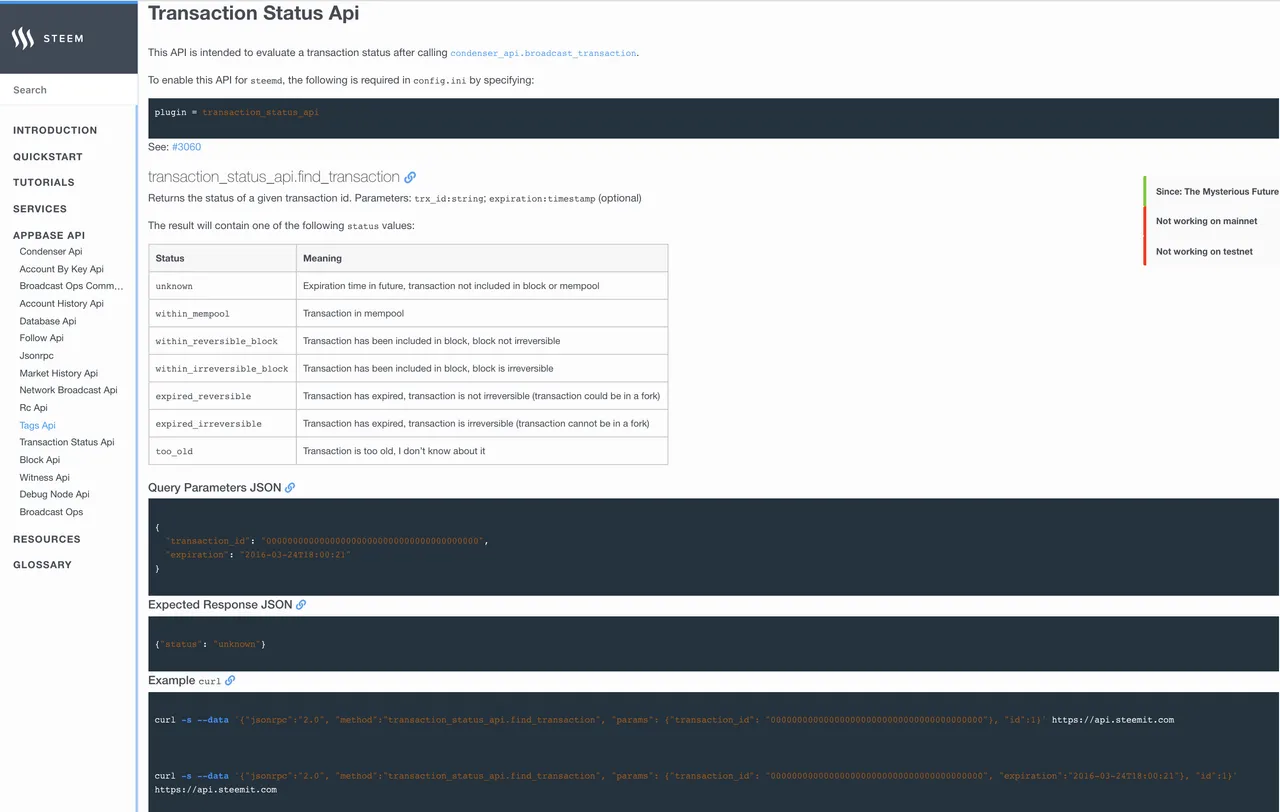Click the Query Parameters JSON heading

tap(215, 487)
